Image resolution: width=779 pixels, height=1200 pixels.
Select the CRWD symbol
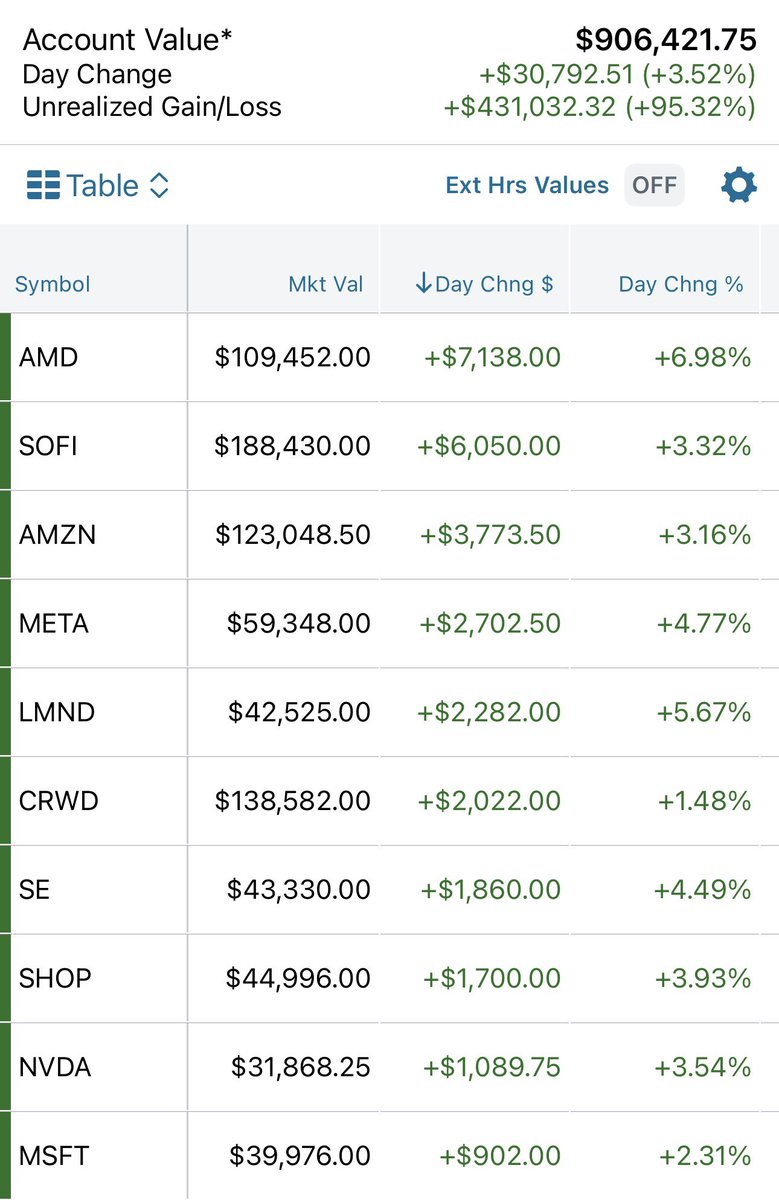click(x=59, y=801)
